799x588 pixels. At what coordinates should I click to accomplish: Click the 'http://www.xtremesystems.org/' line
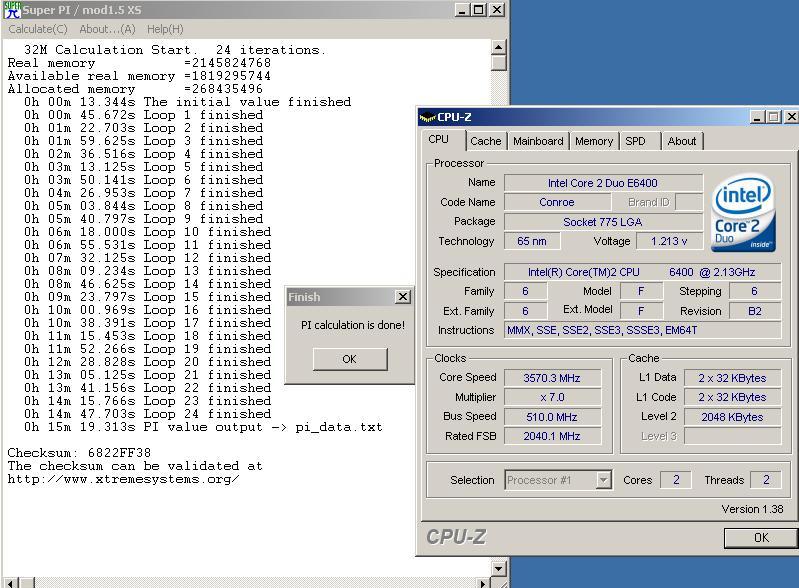[123, 479]
